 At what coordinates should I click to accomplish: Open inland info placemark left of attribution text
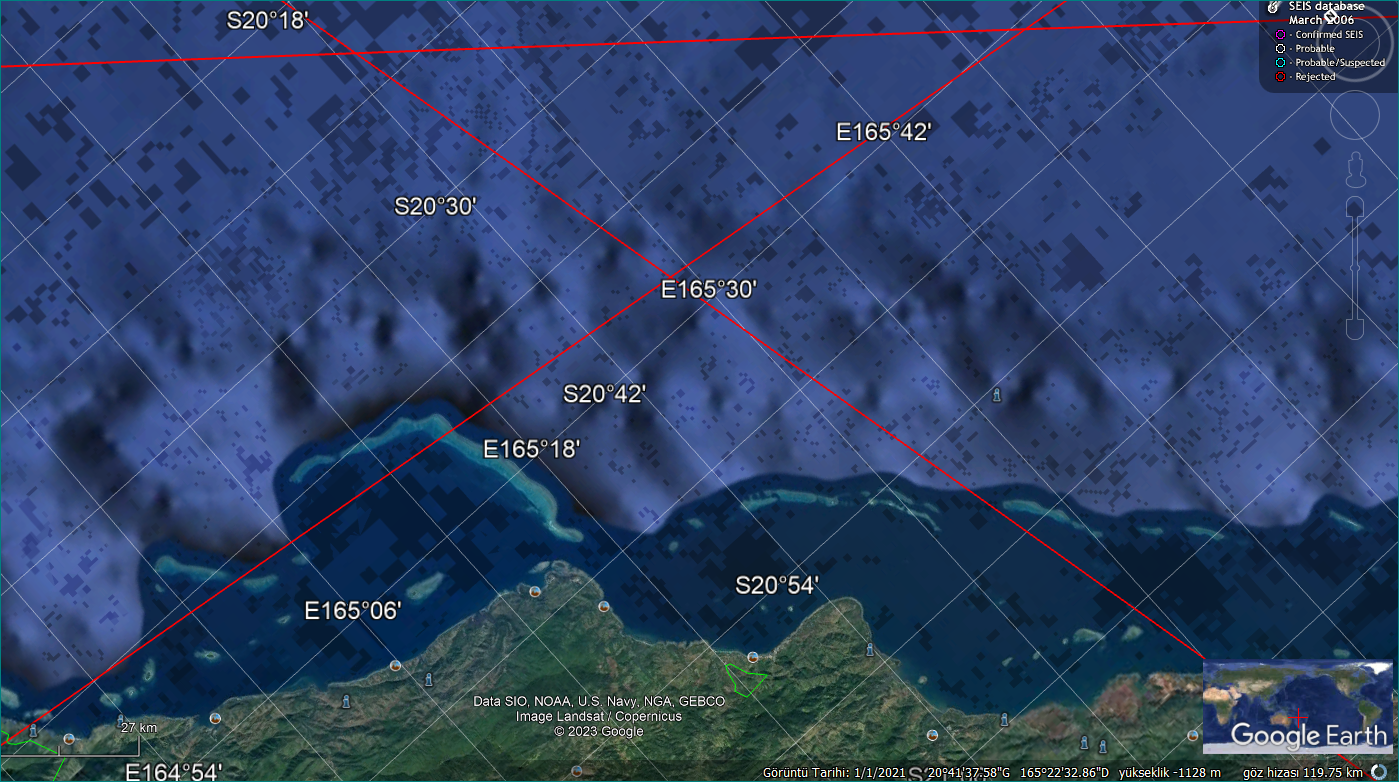[346, 701]
